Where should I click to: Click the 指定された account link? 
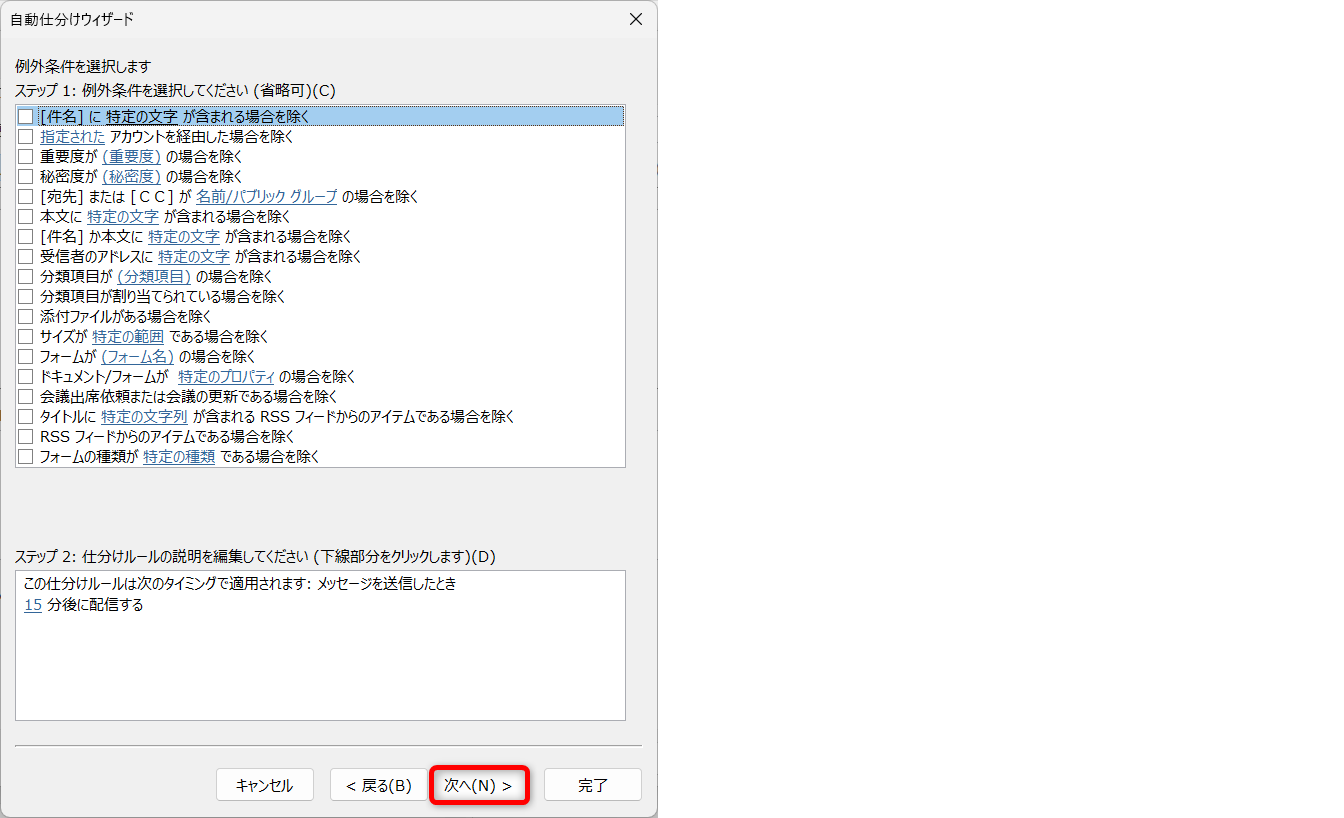72,136
